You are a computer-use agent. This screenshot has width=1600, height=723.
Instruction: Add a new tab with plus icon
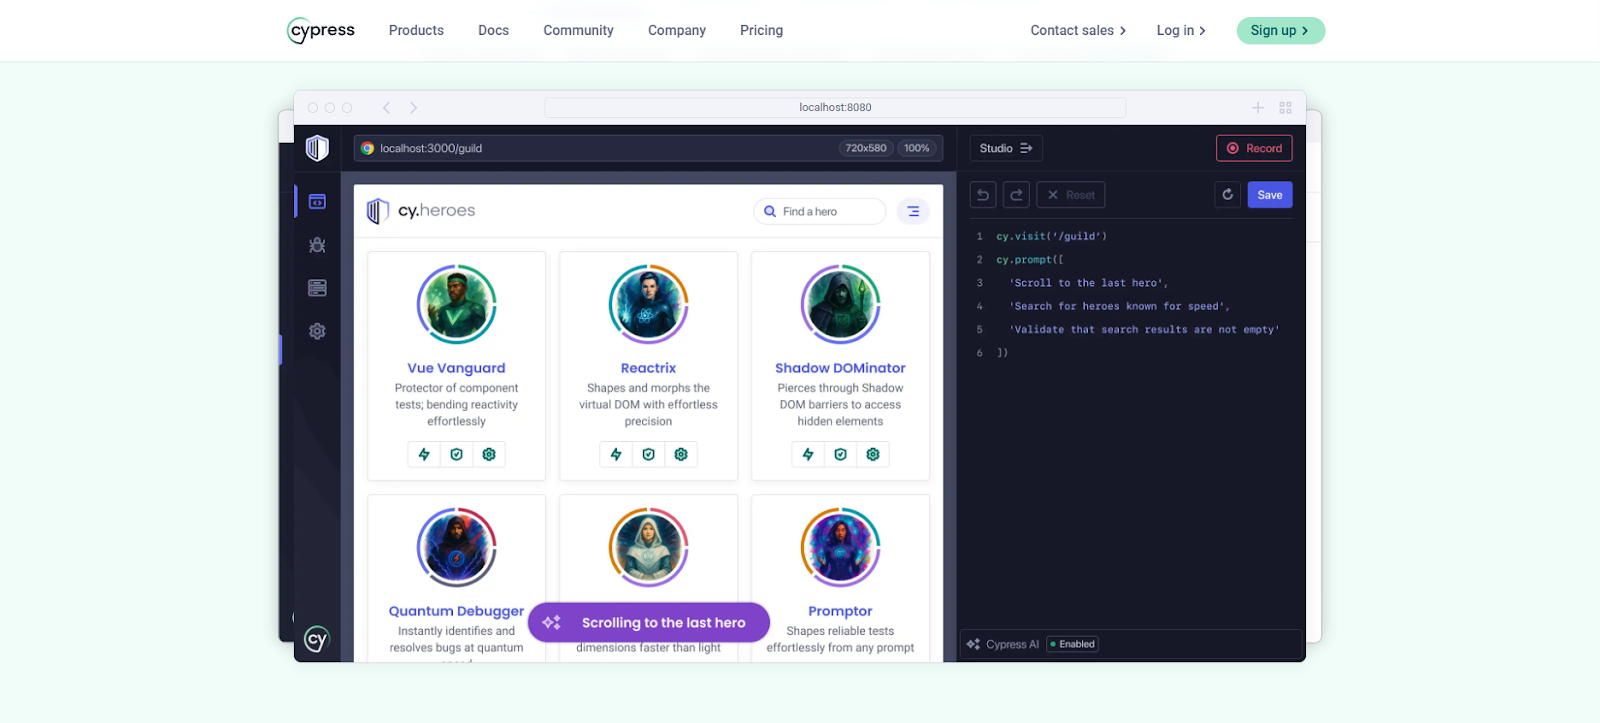point(1258,108)
